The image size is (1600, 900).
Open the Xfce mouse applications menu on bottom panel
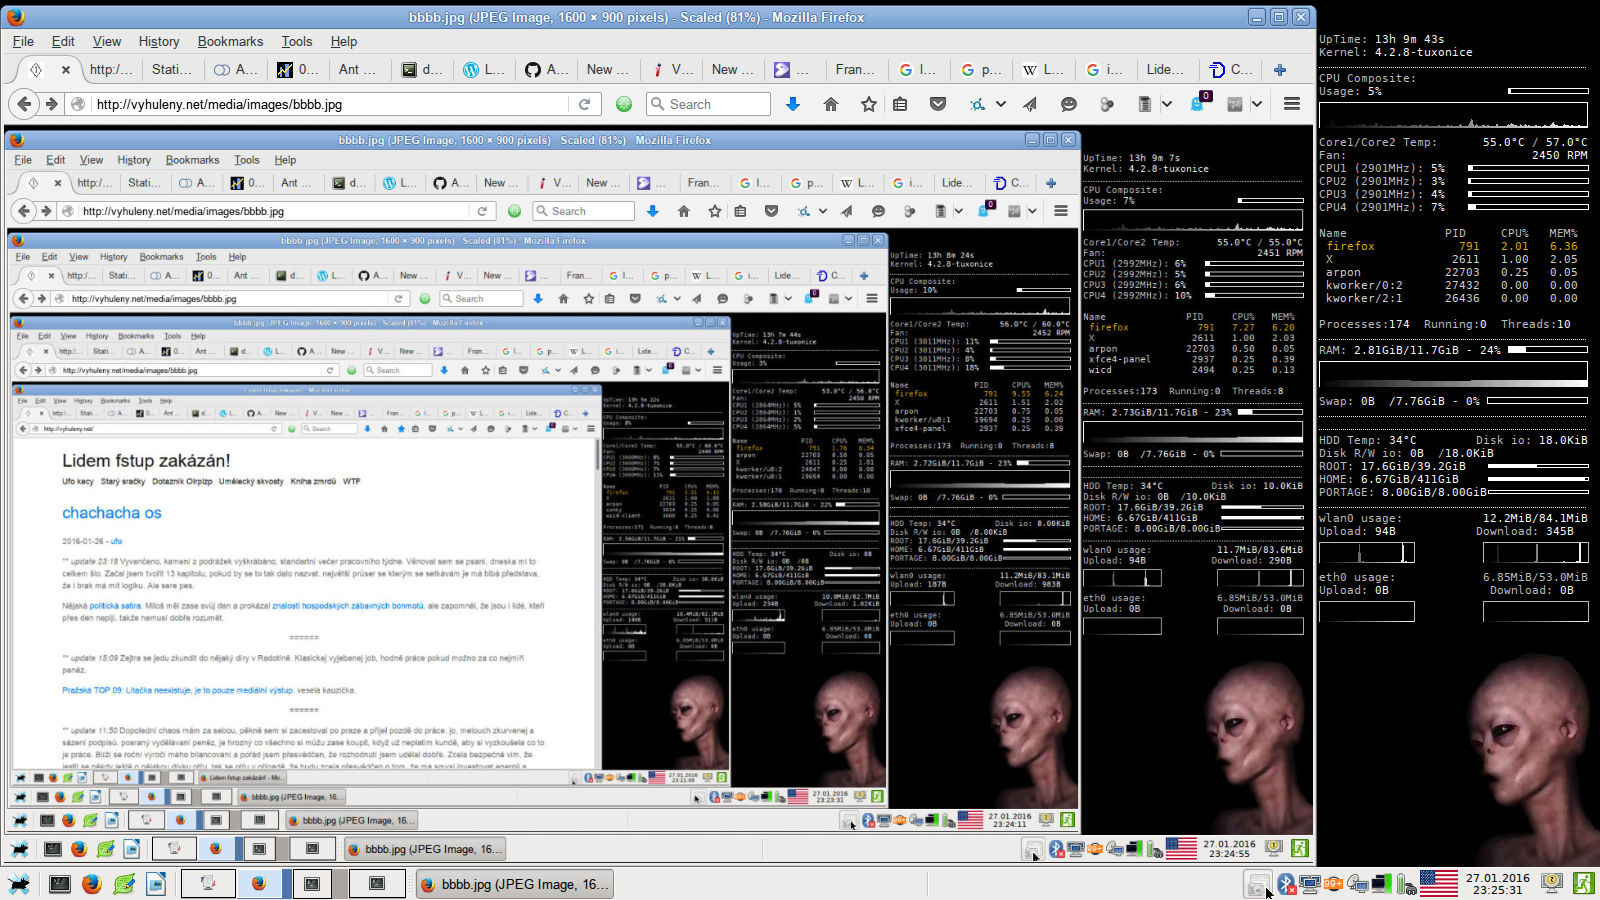click(19, 884)
